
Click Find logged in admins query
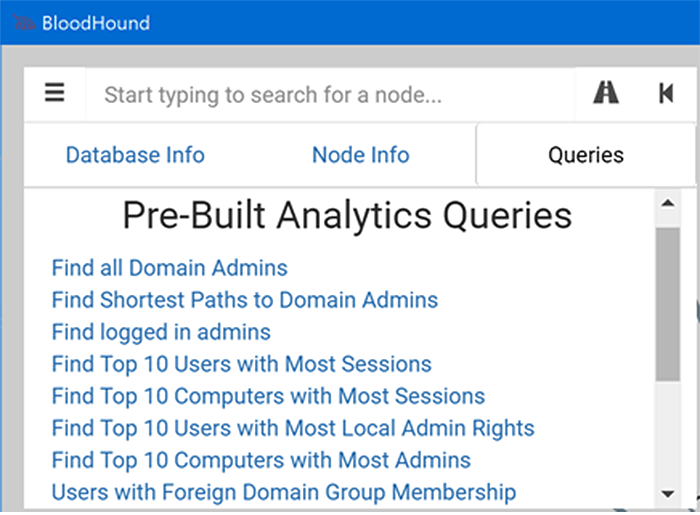(x=161, y=332)
